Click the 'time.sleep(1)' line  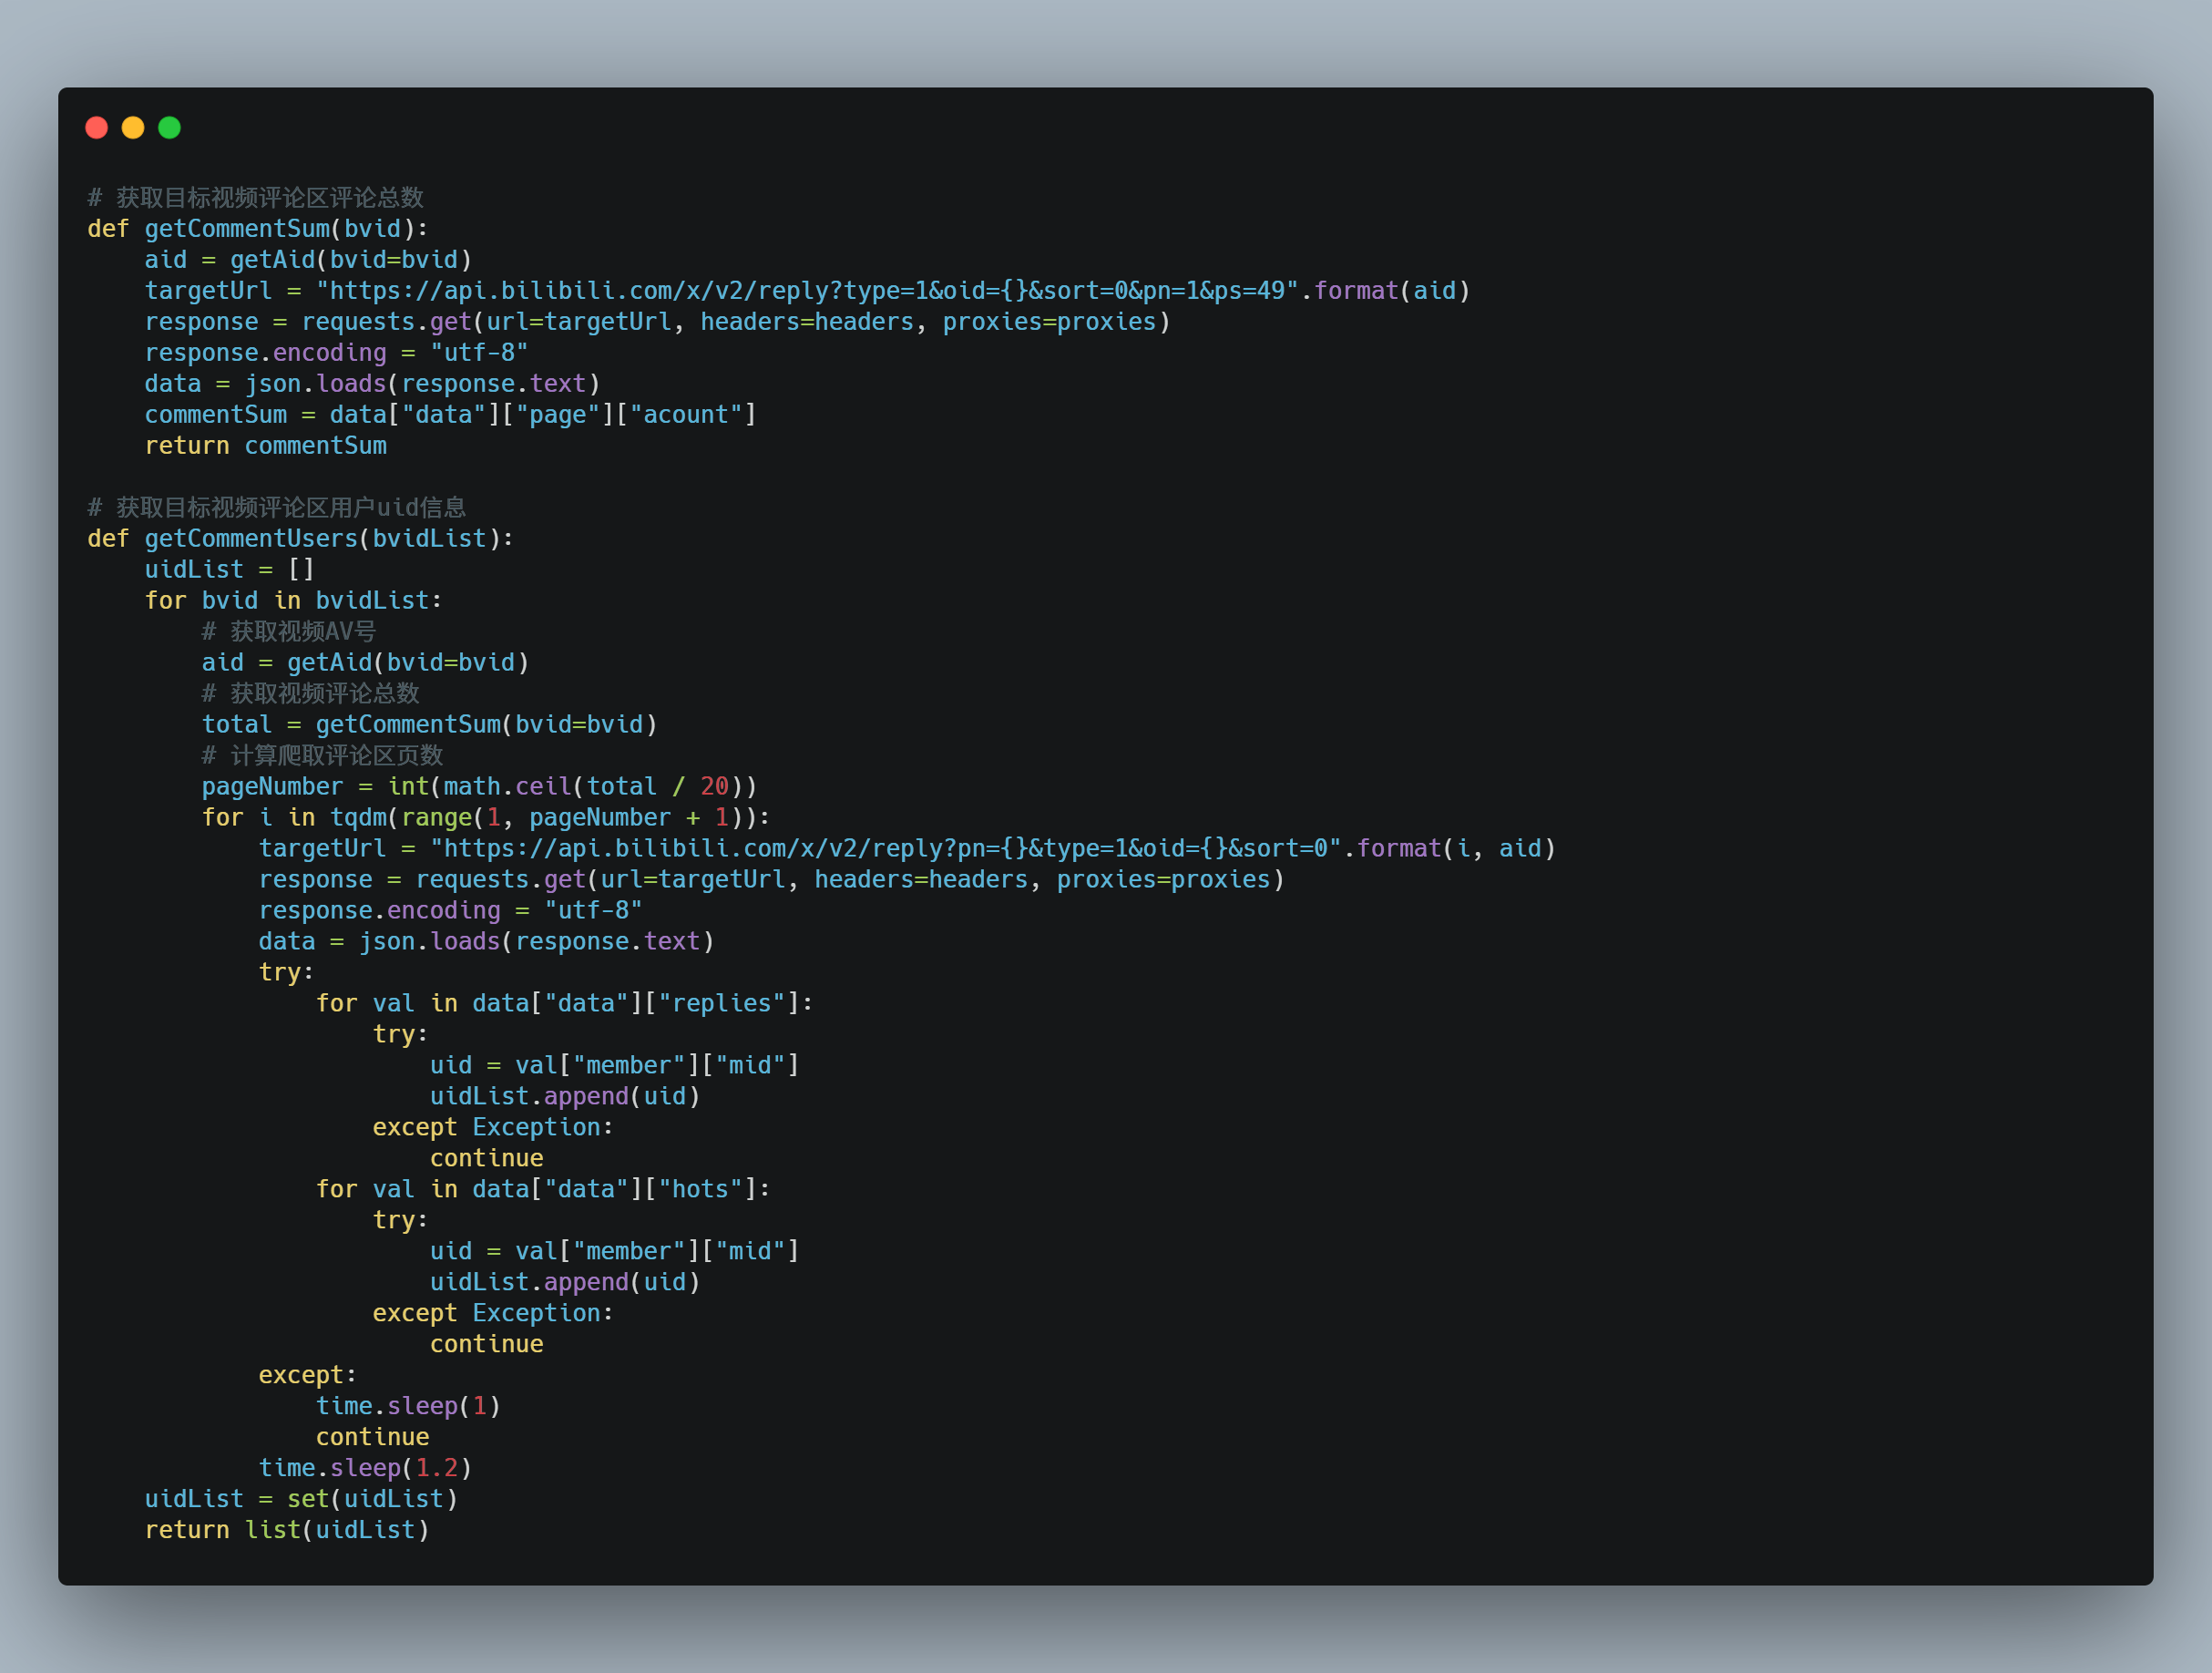[408, 1407]
